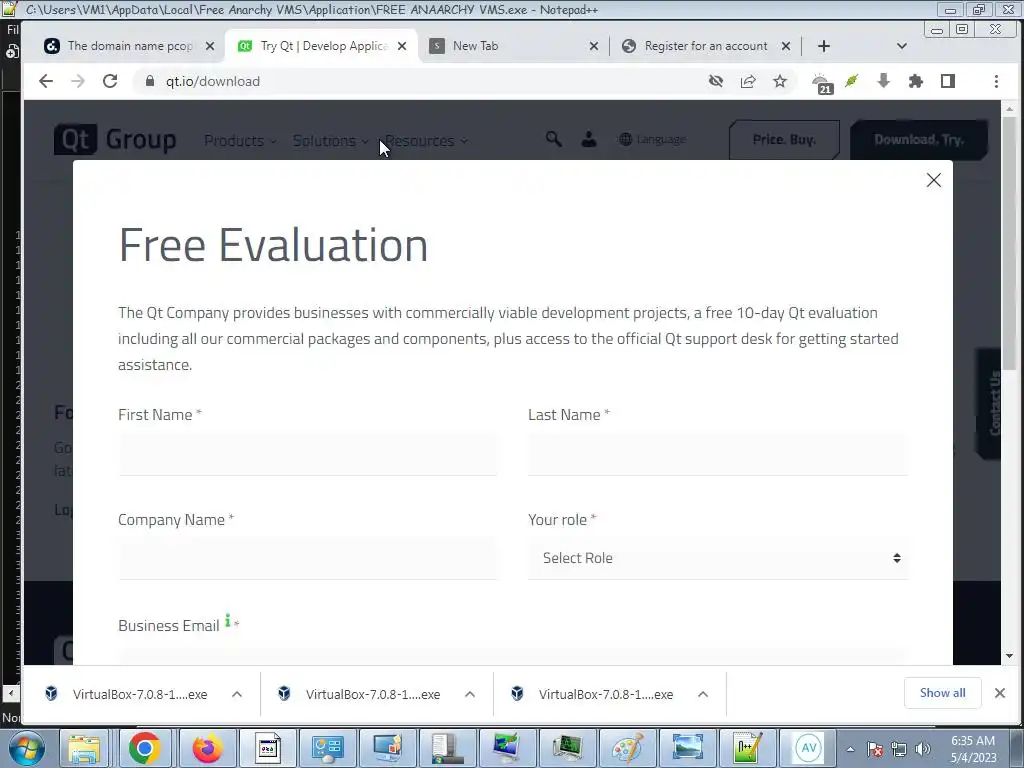Bookmark this page with star icon

[x=780, y=81]
